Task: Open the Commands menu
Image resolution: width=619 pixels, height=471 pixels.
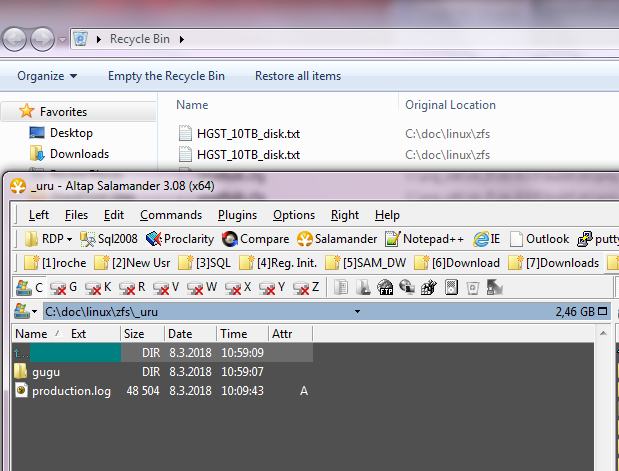Action: pos(171,215)
